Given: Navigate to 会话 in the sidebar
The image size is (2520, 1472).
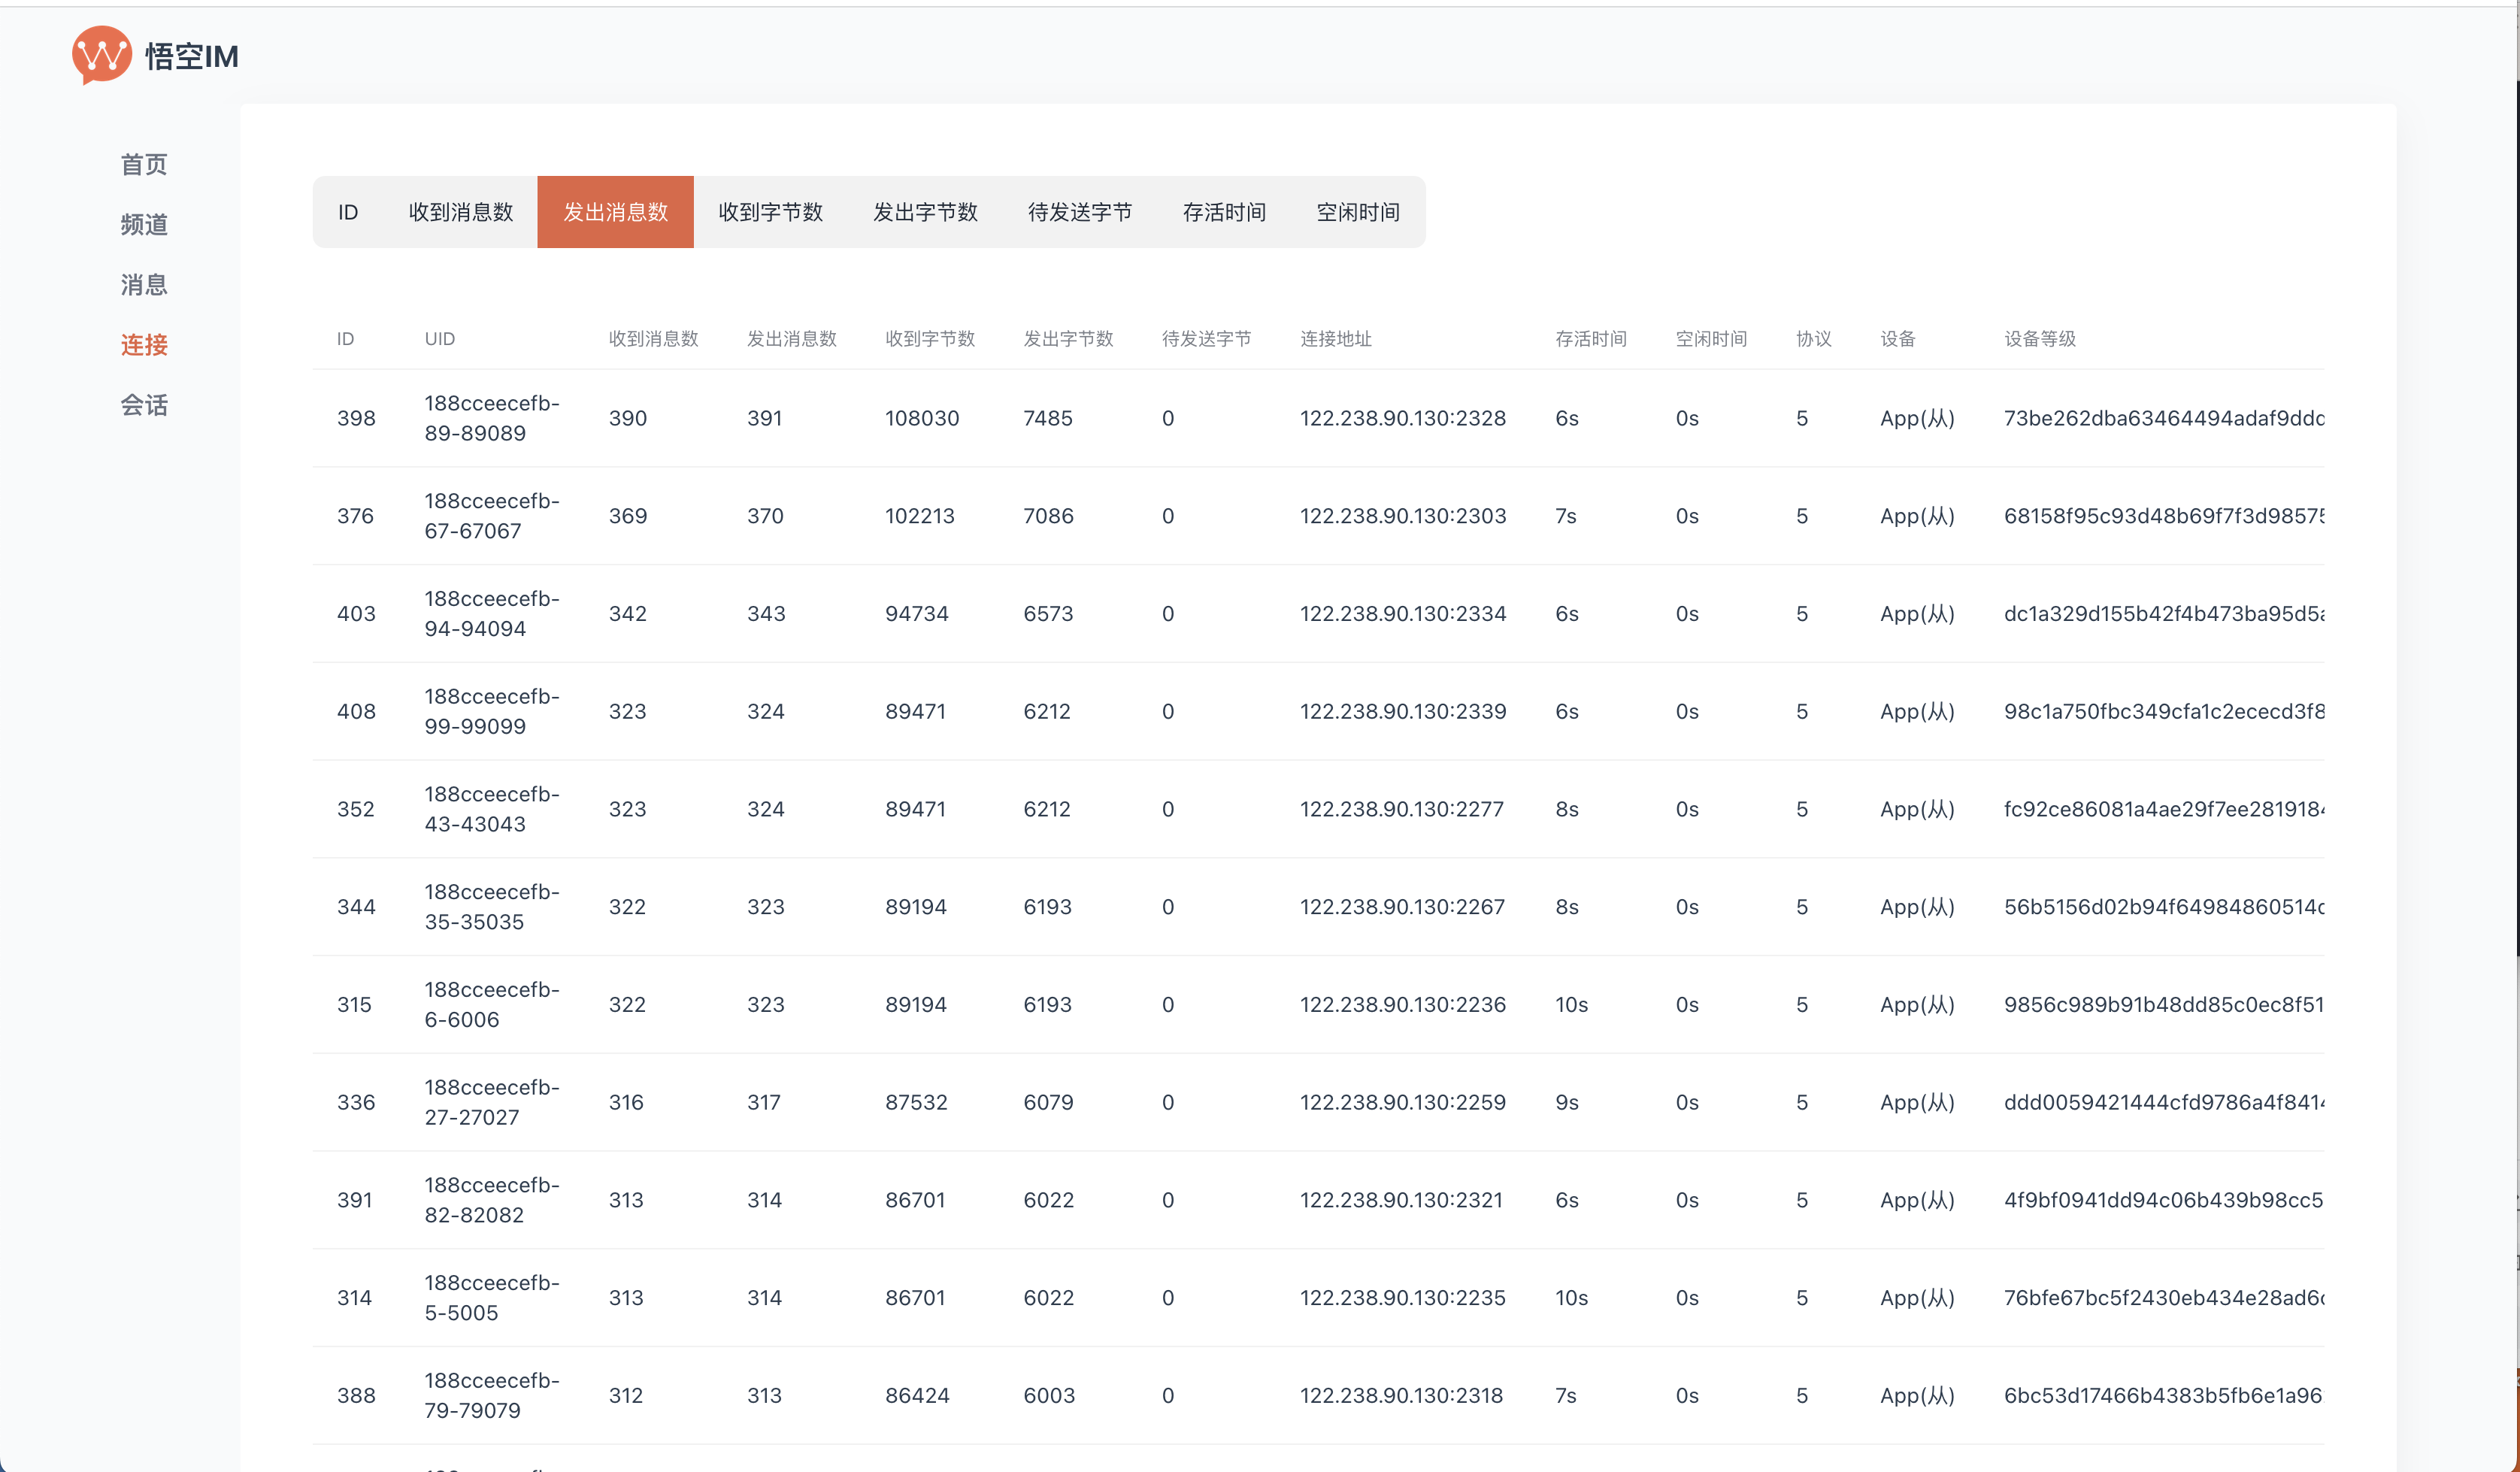Looking at the screenshot, I should (144, 405).
